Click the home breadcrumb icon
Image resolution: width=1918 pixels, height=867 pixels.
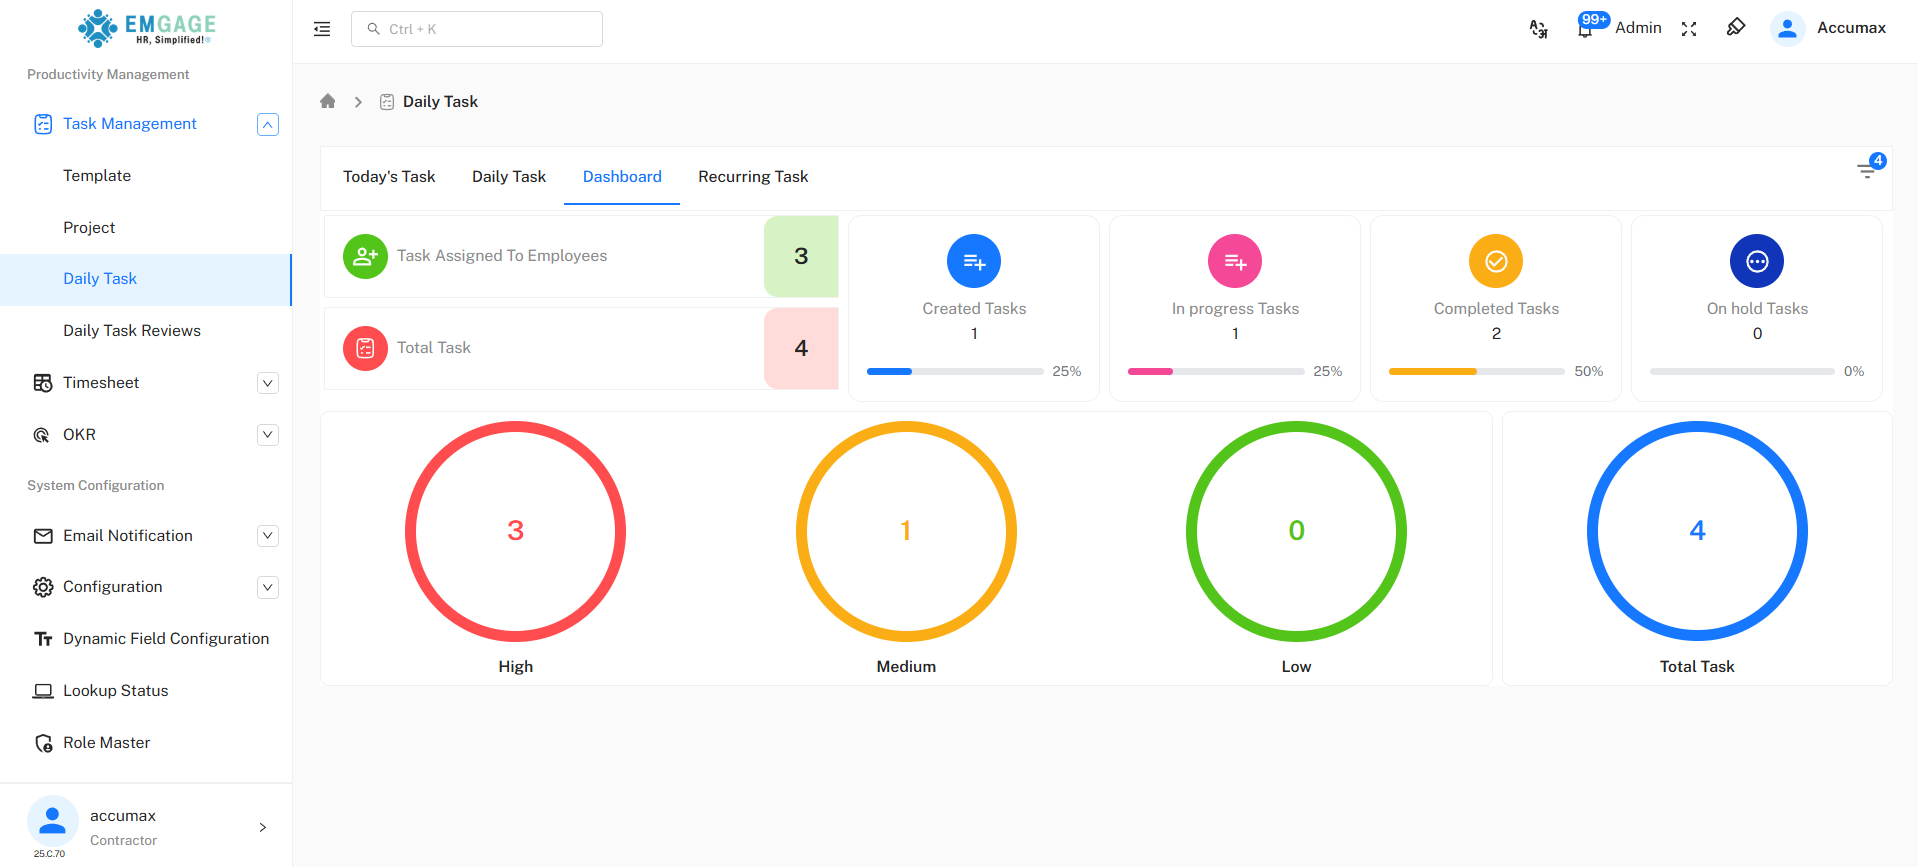coord(327,101)
